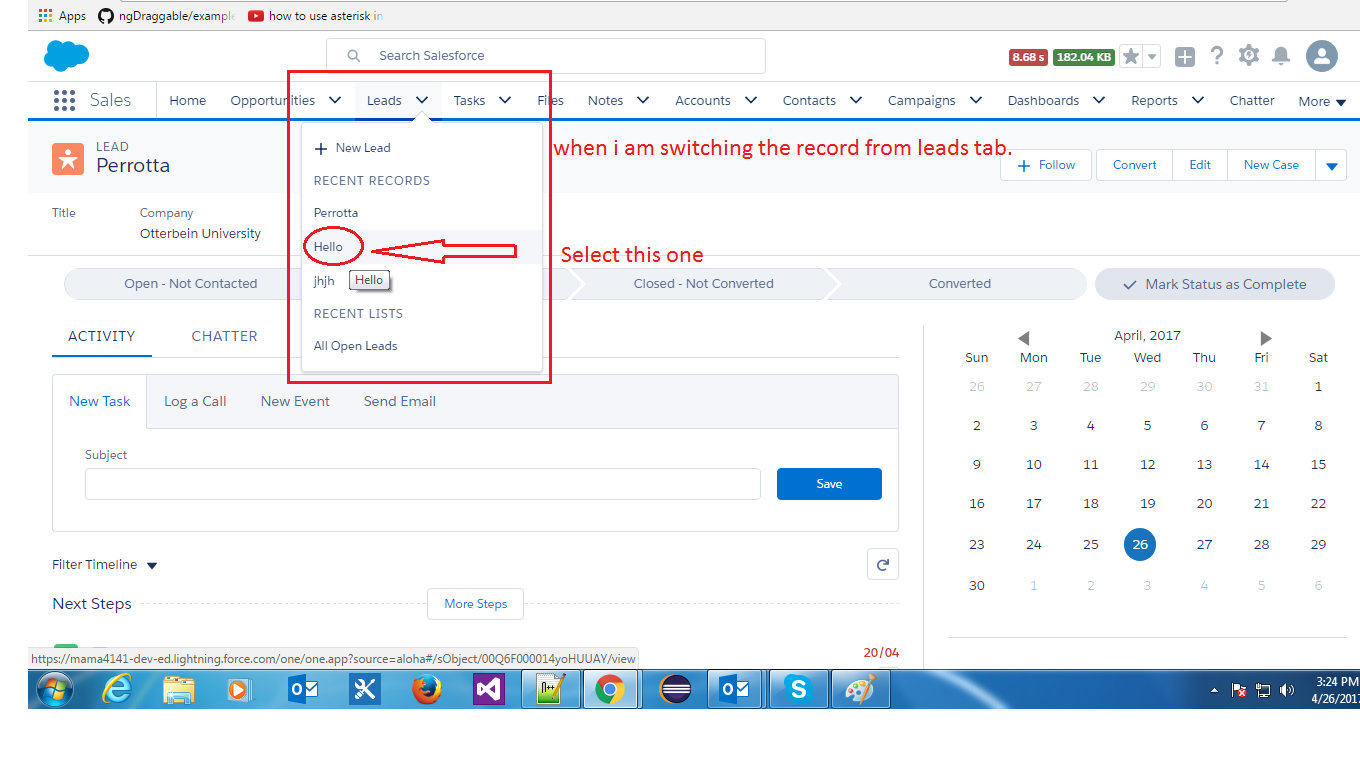
Task: Collapse the Leads tab dropdown chevron
Action: (x=422, y=100)
